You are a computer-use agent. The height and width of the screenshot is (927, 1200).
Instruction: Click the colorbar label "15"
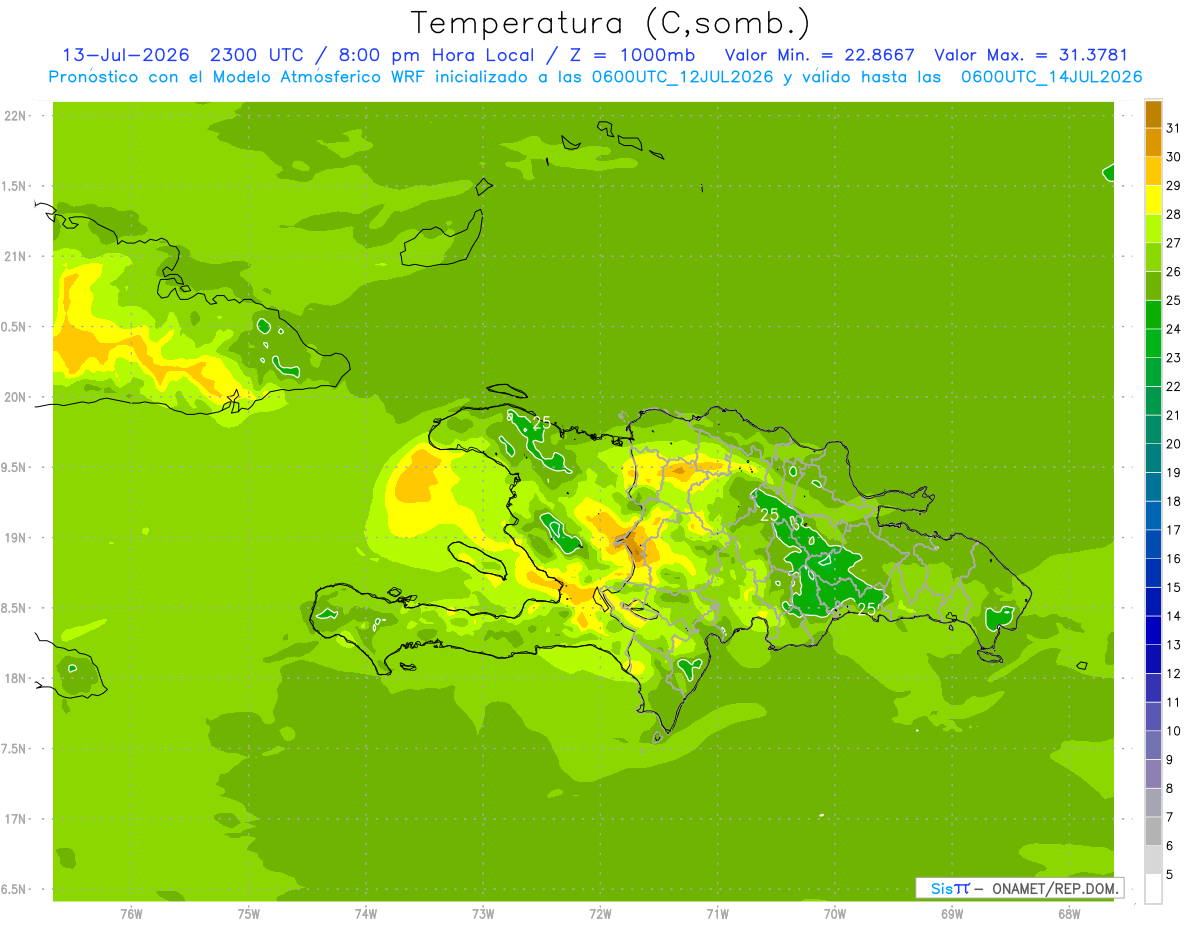(1174, 587)
